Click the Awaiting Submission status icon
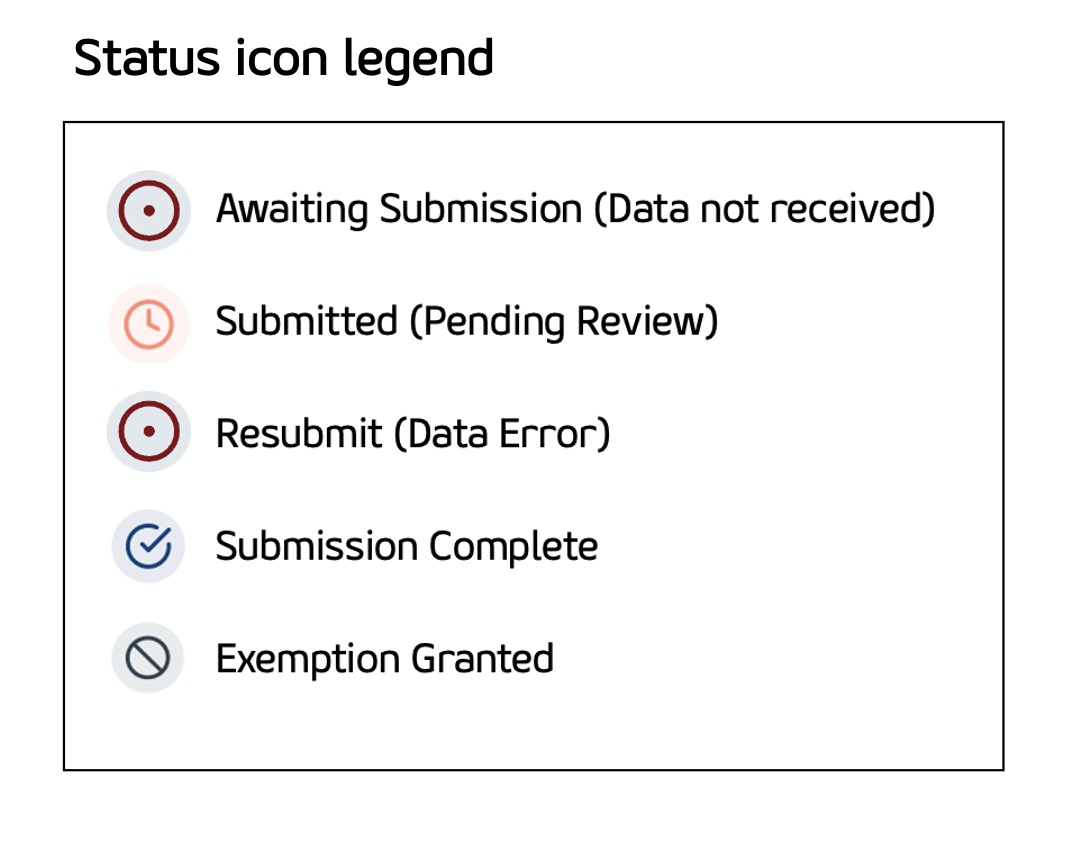1084x844 pixels. coord(148,210)
